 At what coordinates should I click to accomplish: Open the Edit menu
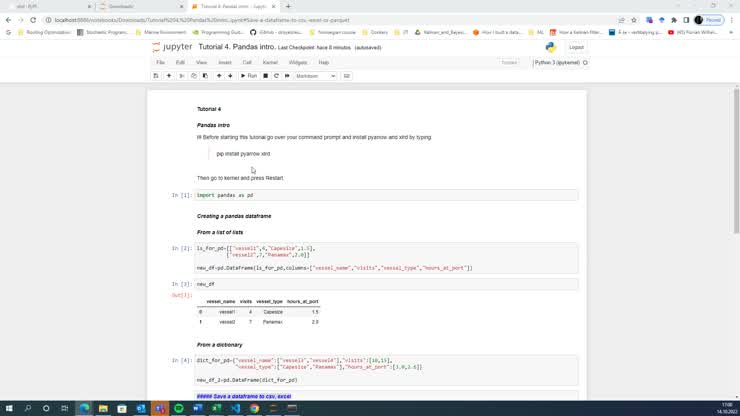click(x=180, y=62)
